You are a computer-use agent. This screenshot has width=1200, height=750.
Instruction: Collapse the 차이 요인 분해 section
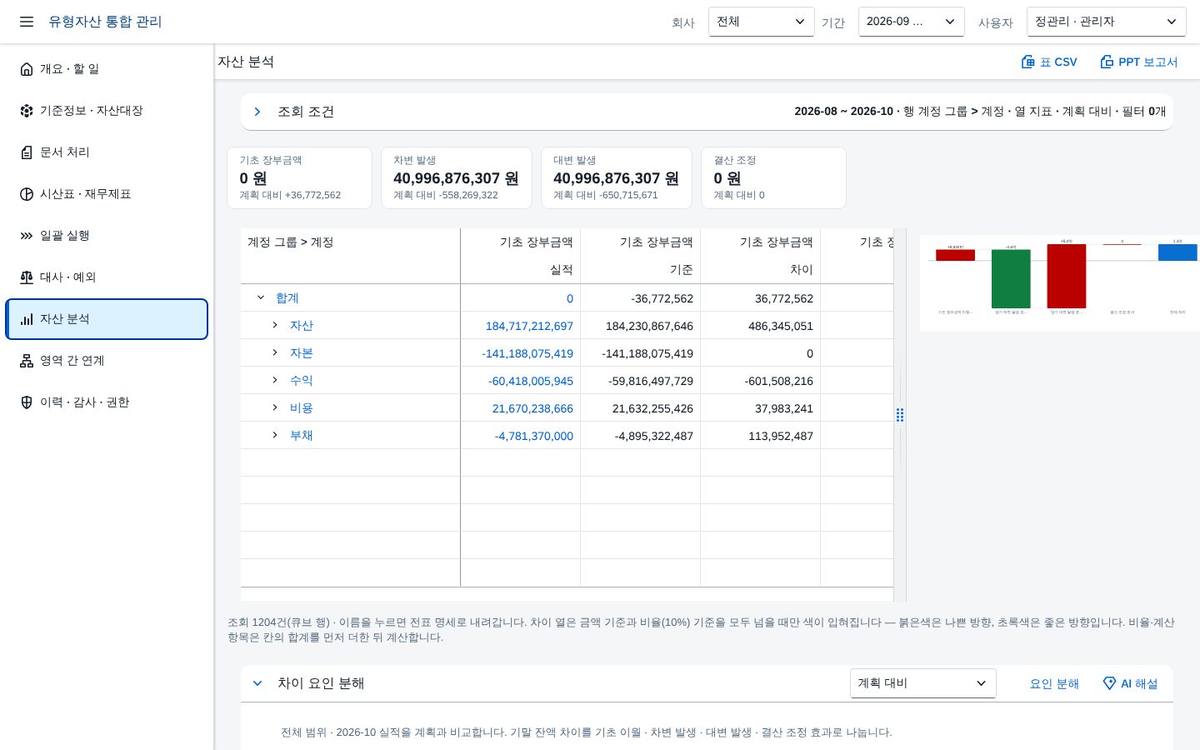click(257, 683)
